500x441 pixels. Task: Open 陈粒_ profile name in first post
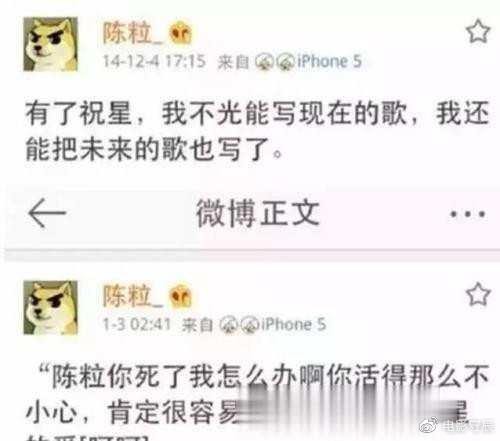click(132, 32)
